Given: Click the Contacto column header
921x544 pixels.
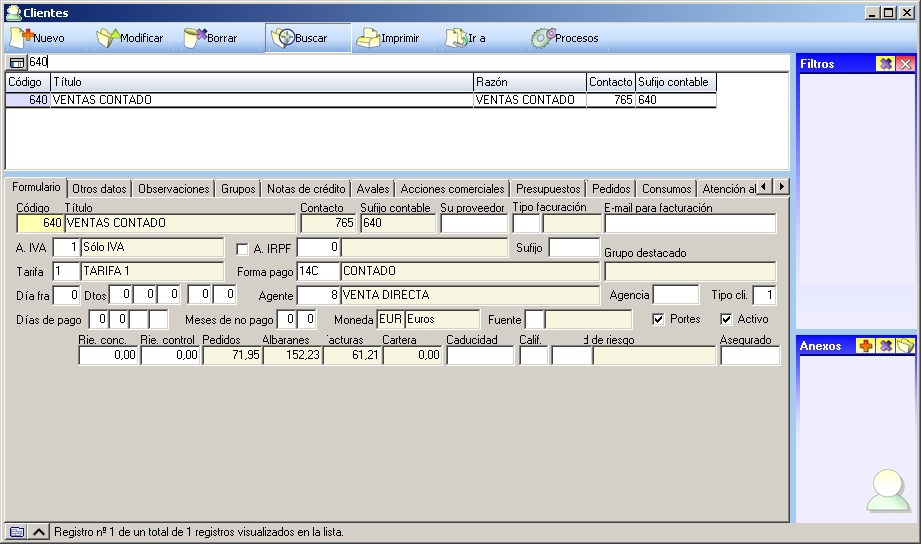Looking at the screenshot, I should click(x=611, y=82).
